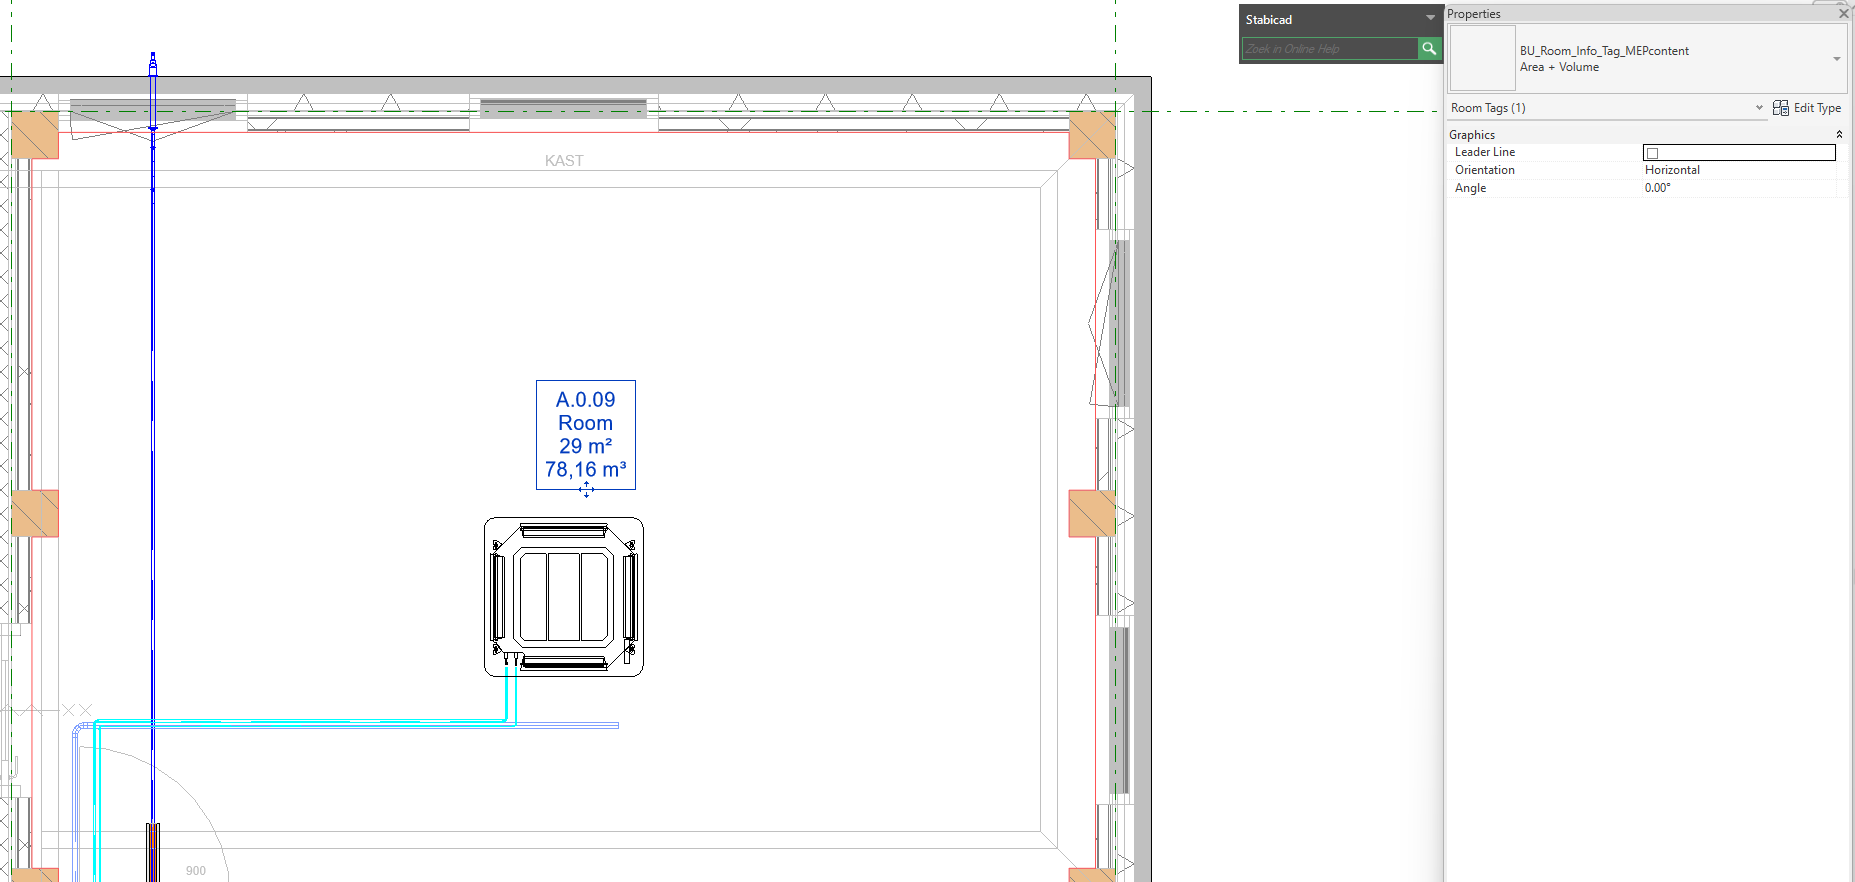
Task: Click the 29 m² area text
Action: click(x=586, y=446)
